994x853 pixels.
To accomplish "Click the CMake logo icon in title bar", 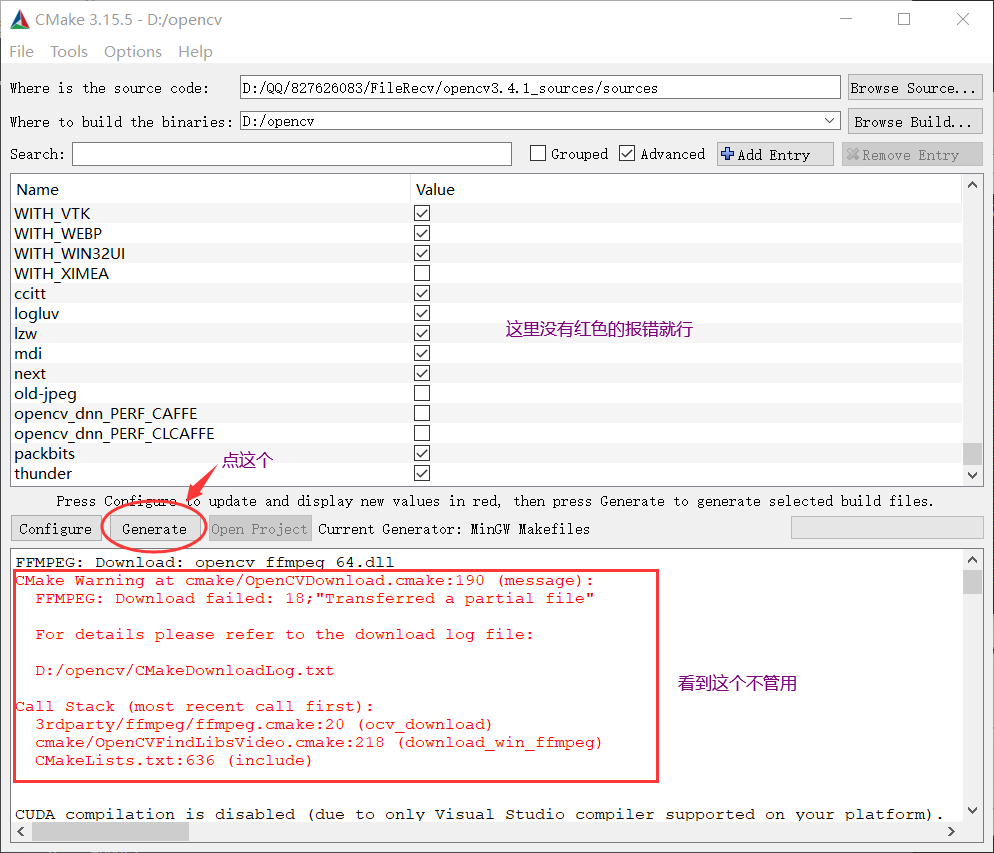I will (20, 20).
